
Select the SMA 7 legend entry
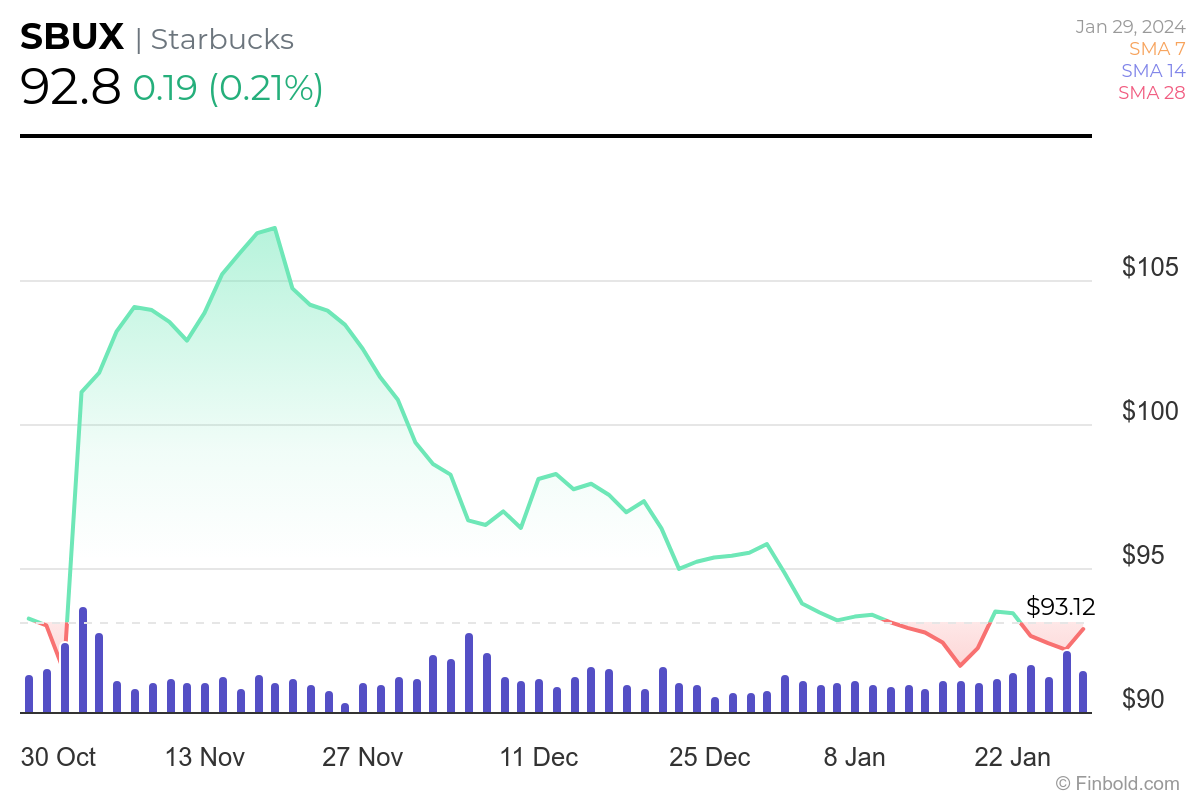coord(1157,49)
